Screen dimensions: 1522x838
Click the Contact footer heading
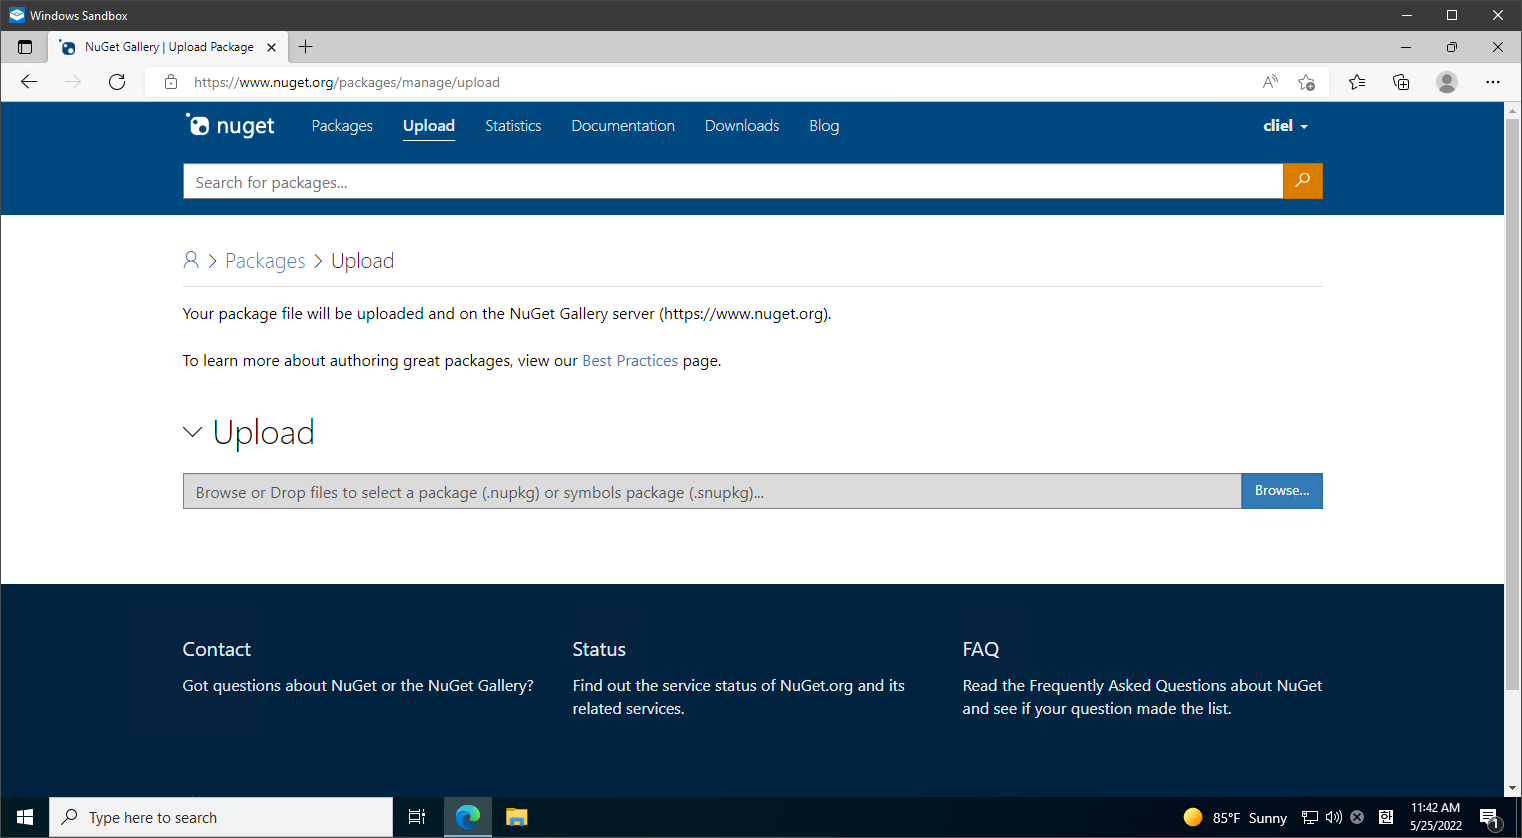[216, 649]
